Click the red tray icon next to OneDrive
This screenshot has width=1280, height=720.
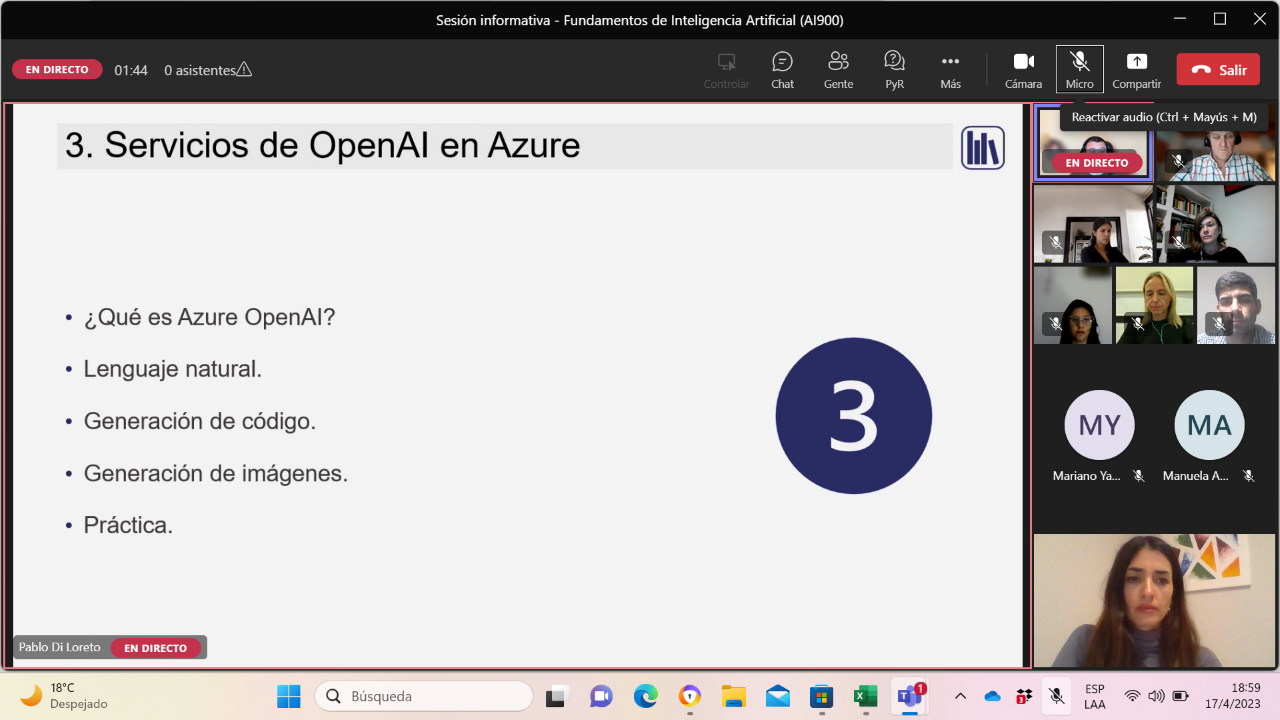coord(1024,696)
